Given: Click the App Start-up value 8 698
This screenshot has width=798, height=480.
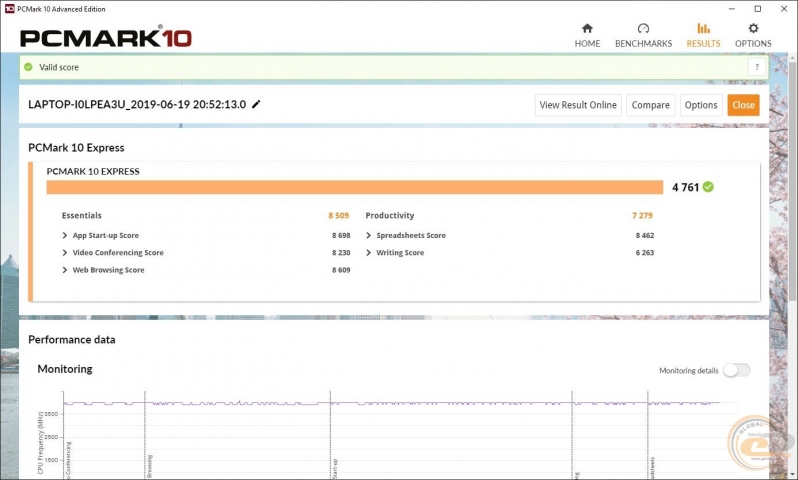Looking at the screenshot, I should 341,235.
